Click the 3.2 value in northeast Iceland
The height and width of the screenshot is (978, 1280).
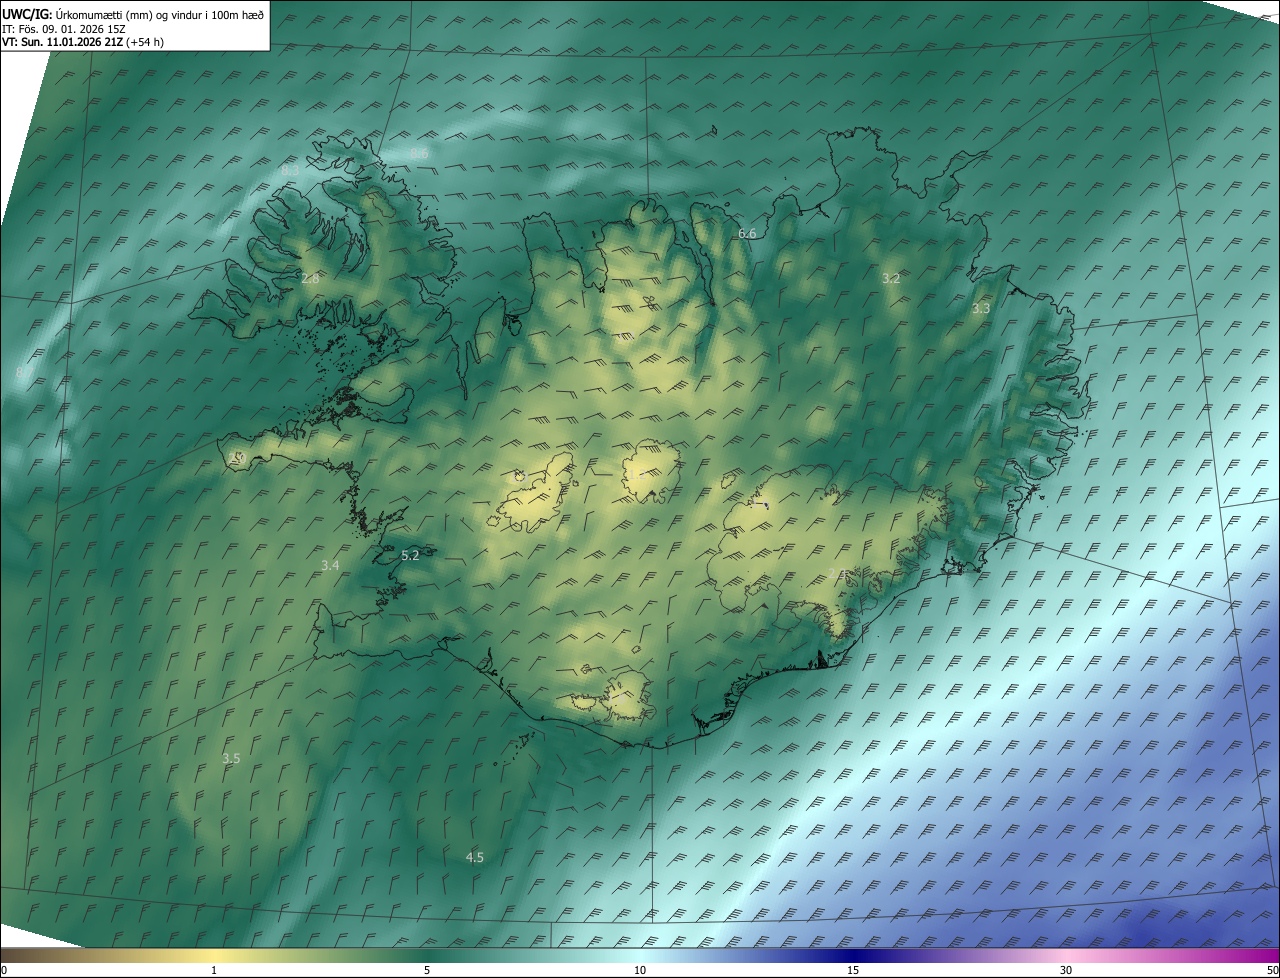891,278
